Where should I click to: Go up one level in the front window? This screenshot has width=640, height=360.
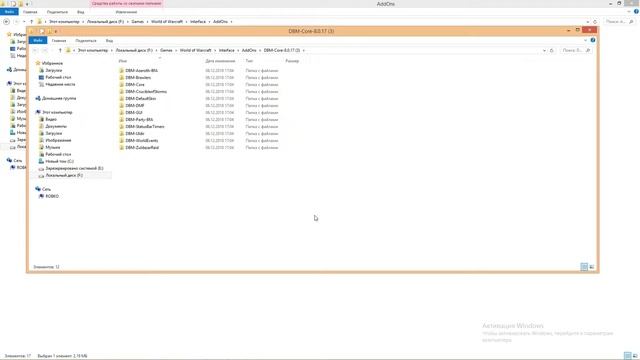point(60,50)
